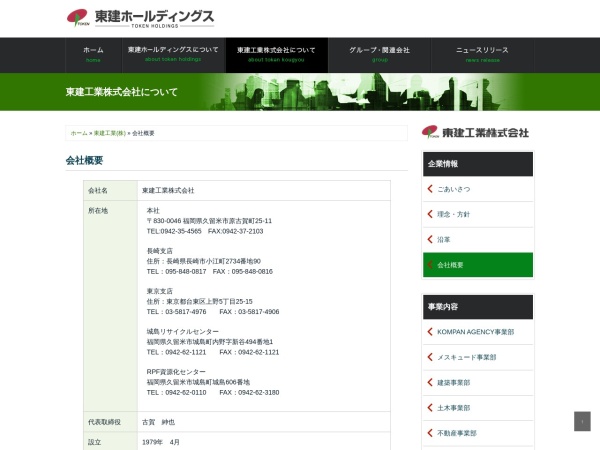Image resolution: width=600 pixels, height=450 pixels.
Task: Click the scroll-to-top arrow button
Action: click(582, 421)
